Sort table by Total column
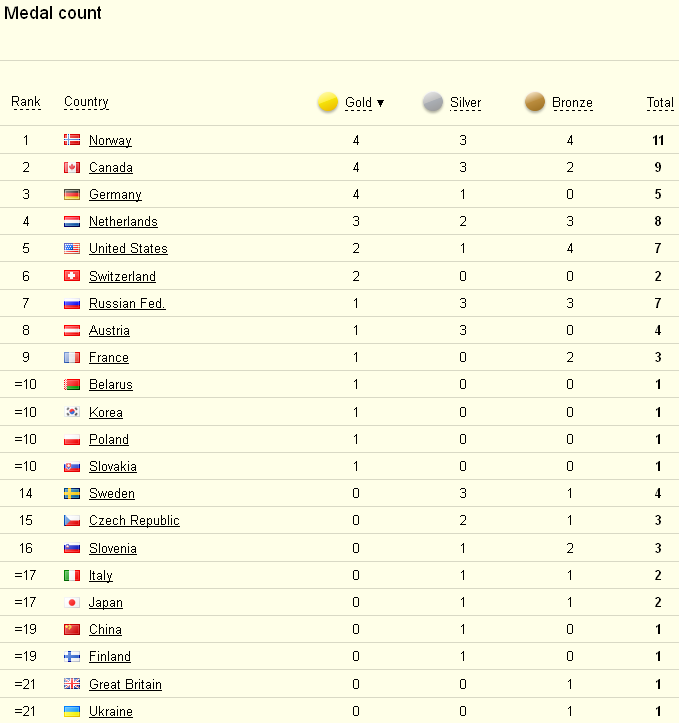679x723 pixels. (x=660, y=102)
